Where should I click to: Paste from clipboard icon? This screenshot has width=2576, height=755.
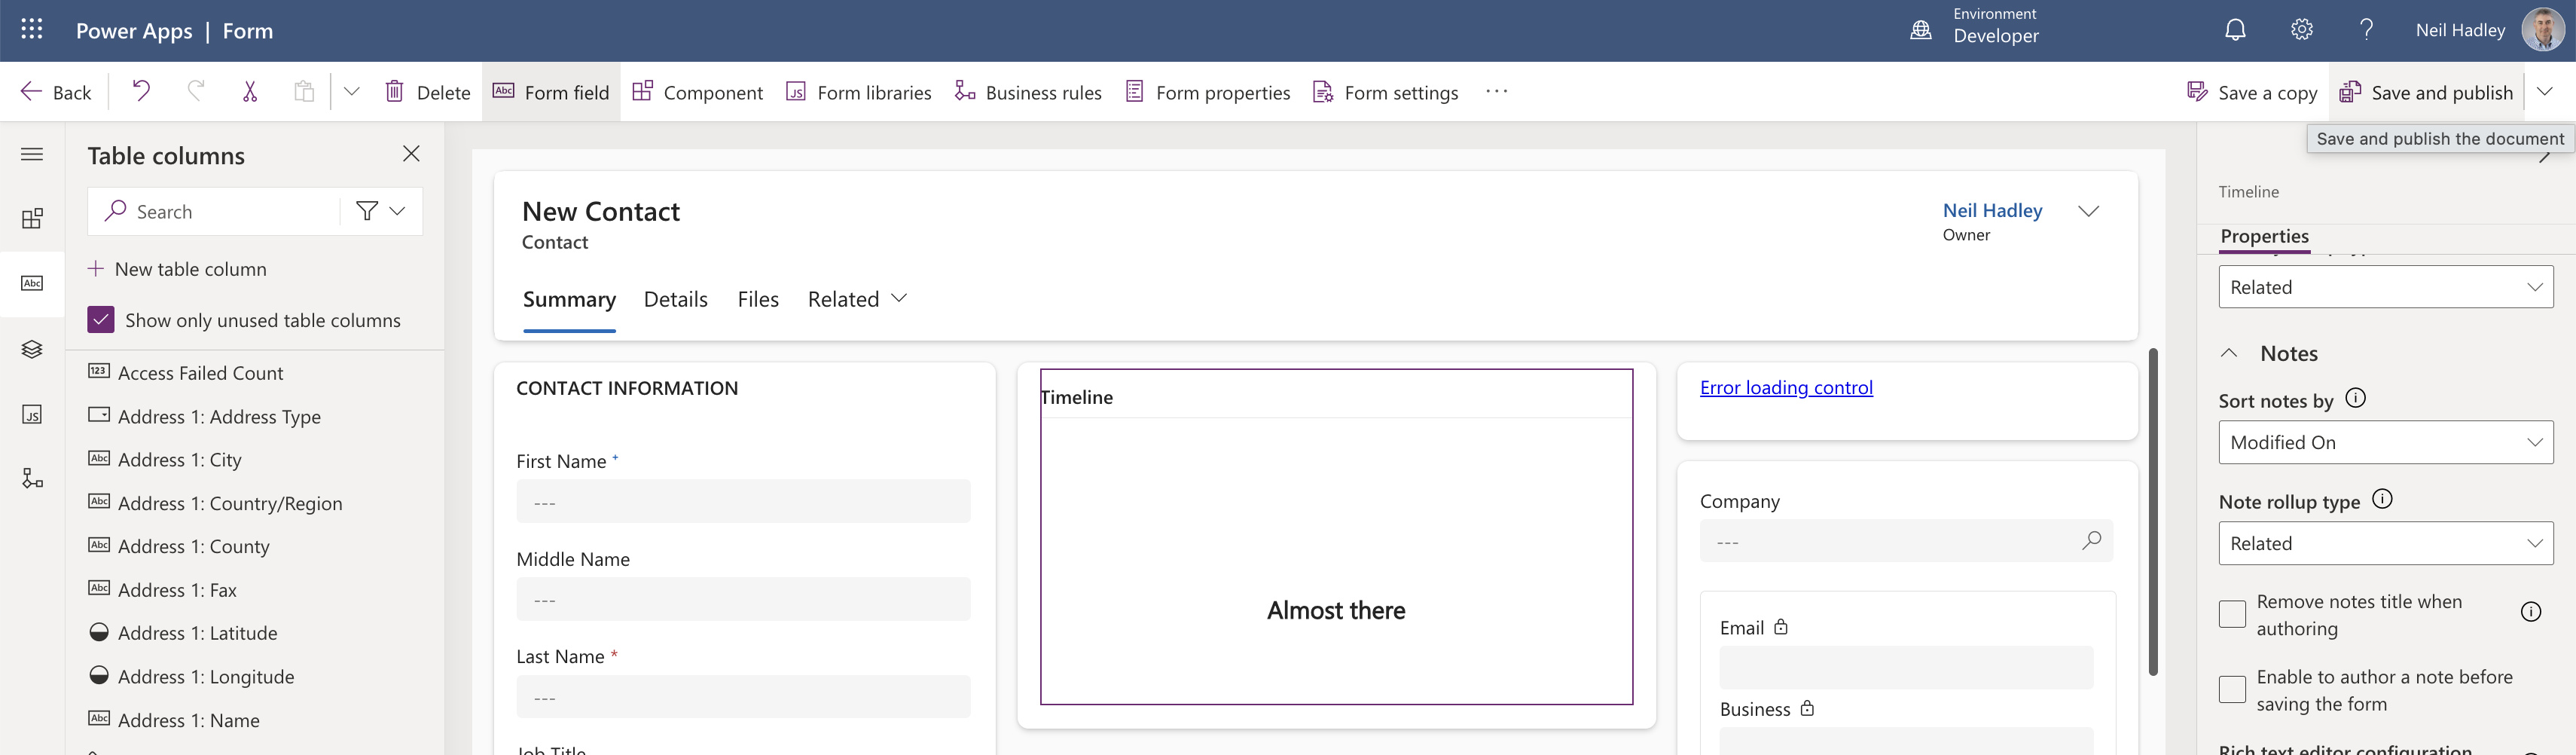pyautogui.click(x=304, y=92)
